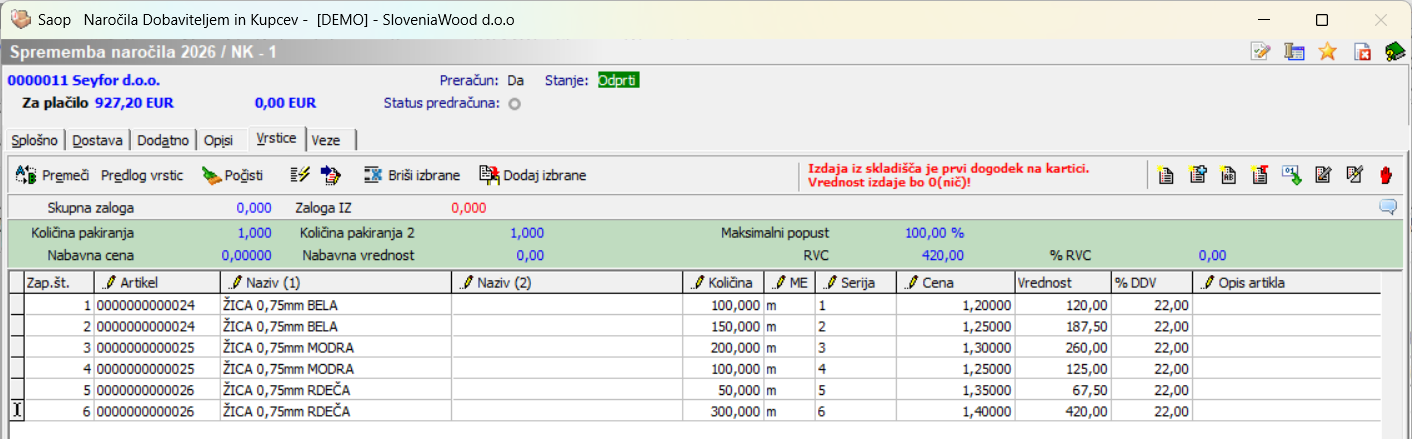1412x439 pixels.
Task: Click article cell 0000000000024 in row 1
Action: [155, 303]
